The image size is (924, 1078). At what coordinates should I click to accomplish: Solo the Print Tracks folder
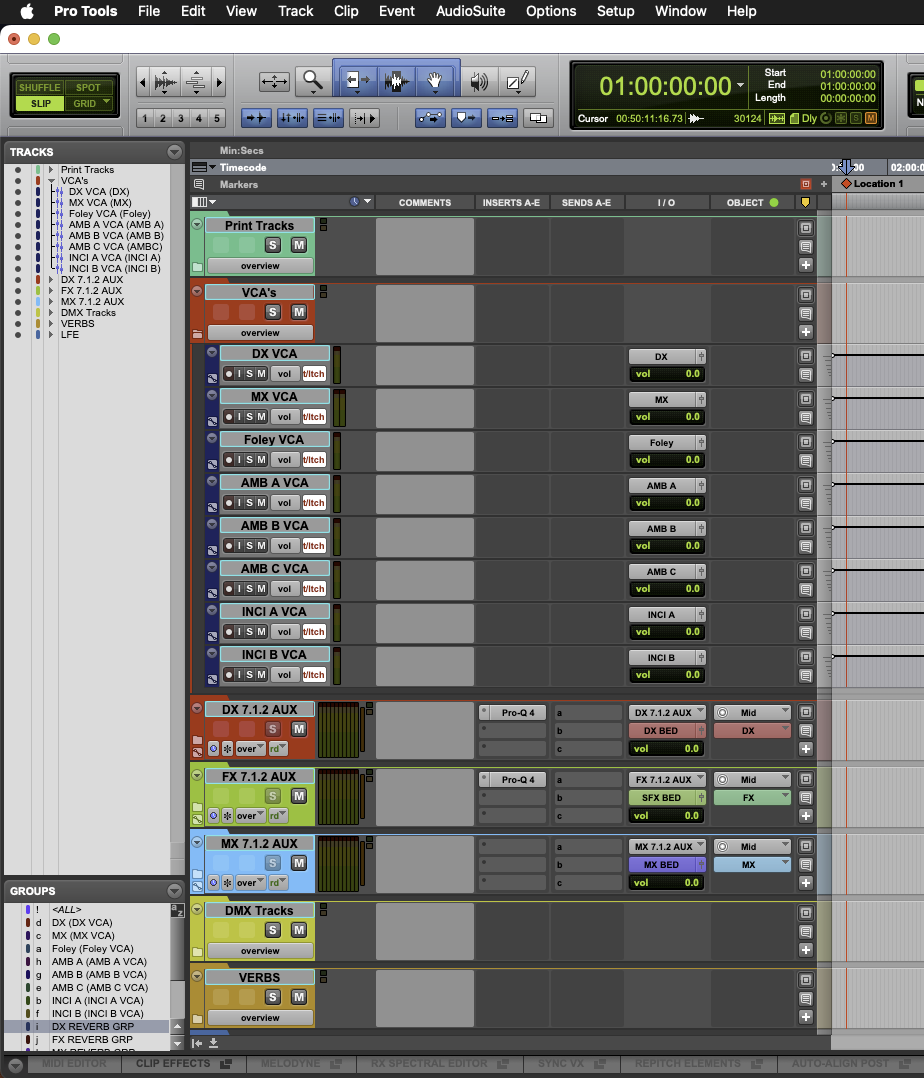pos(273,245)
